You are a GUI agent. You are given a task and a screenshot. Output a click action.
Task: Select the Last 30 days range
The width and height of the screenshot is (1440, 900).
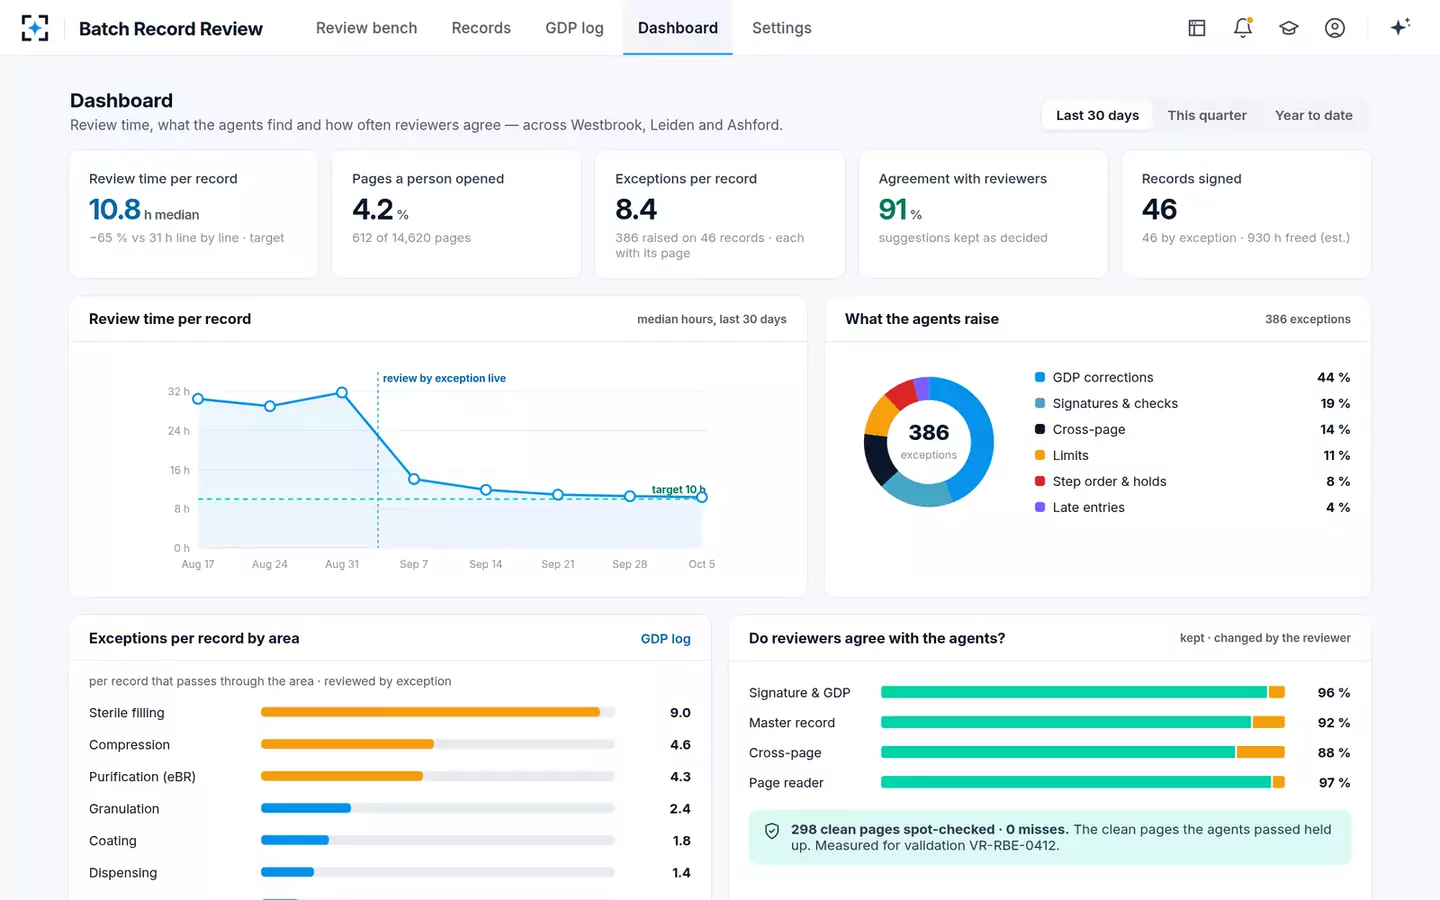coord(1097,115)
